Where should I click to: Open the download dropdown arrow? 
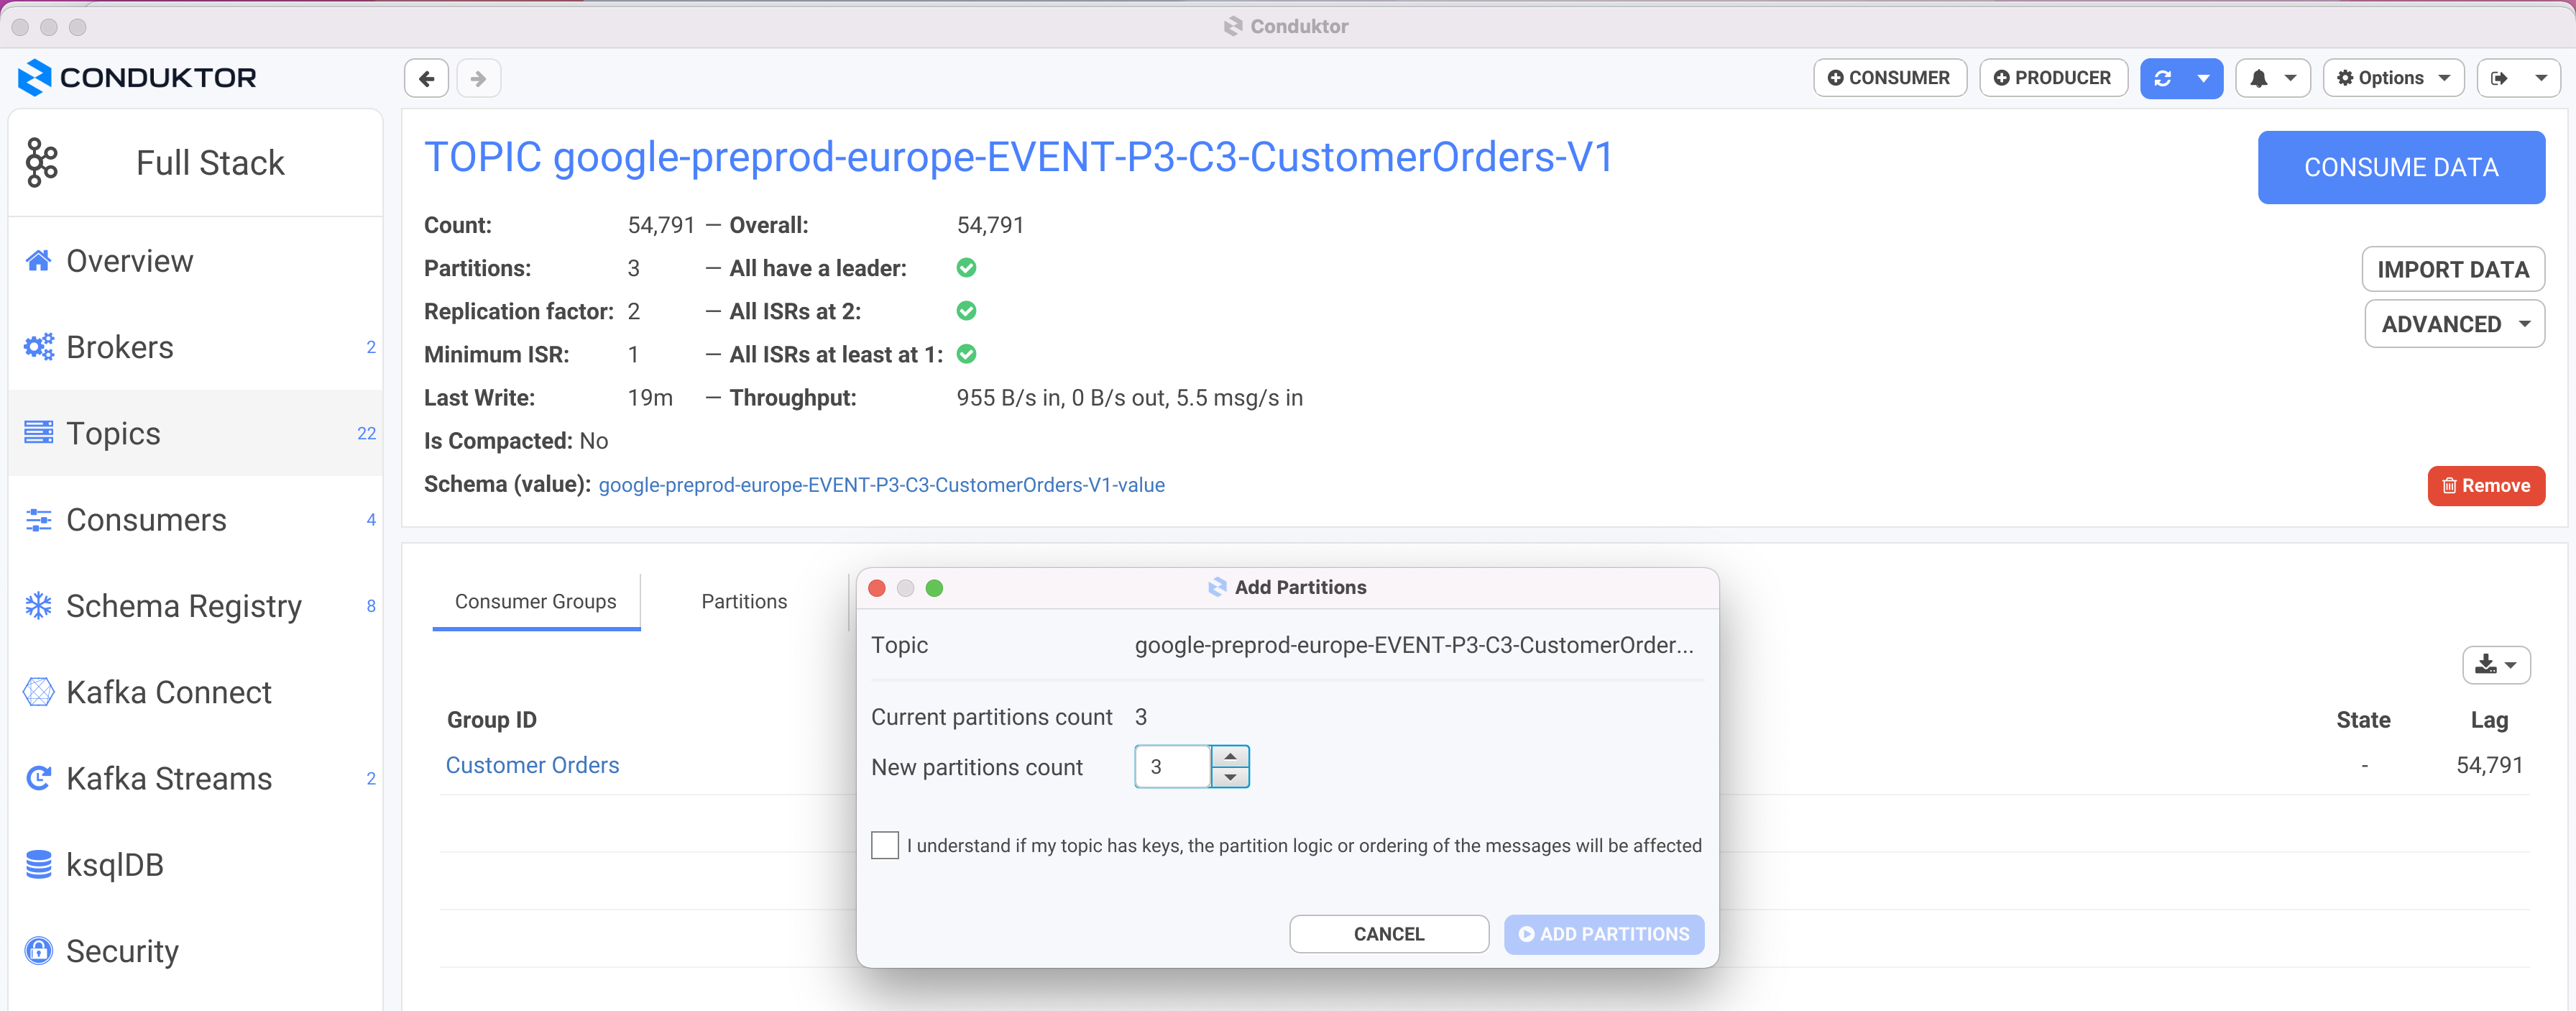(x=2511, y=665)
